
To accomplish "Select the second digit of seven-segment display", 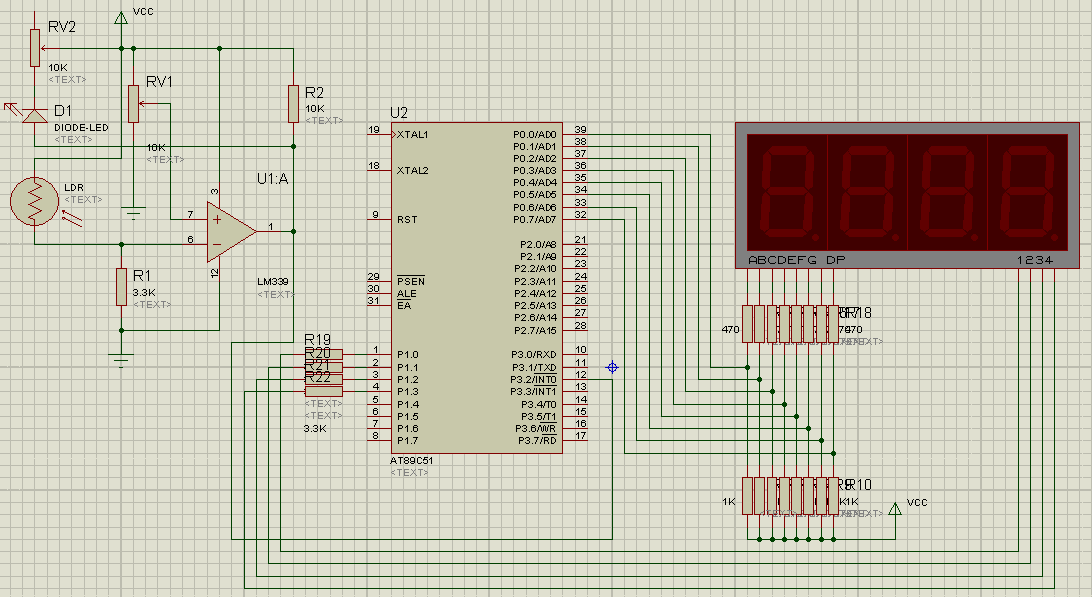I will (867, 192).
